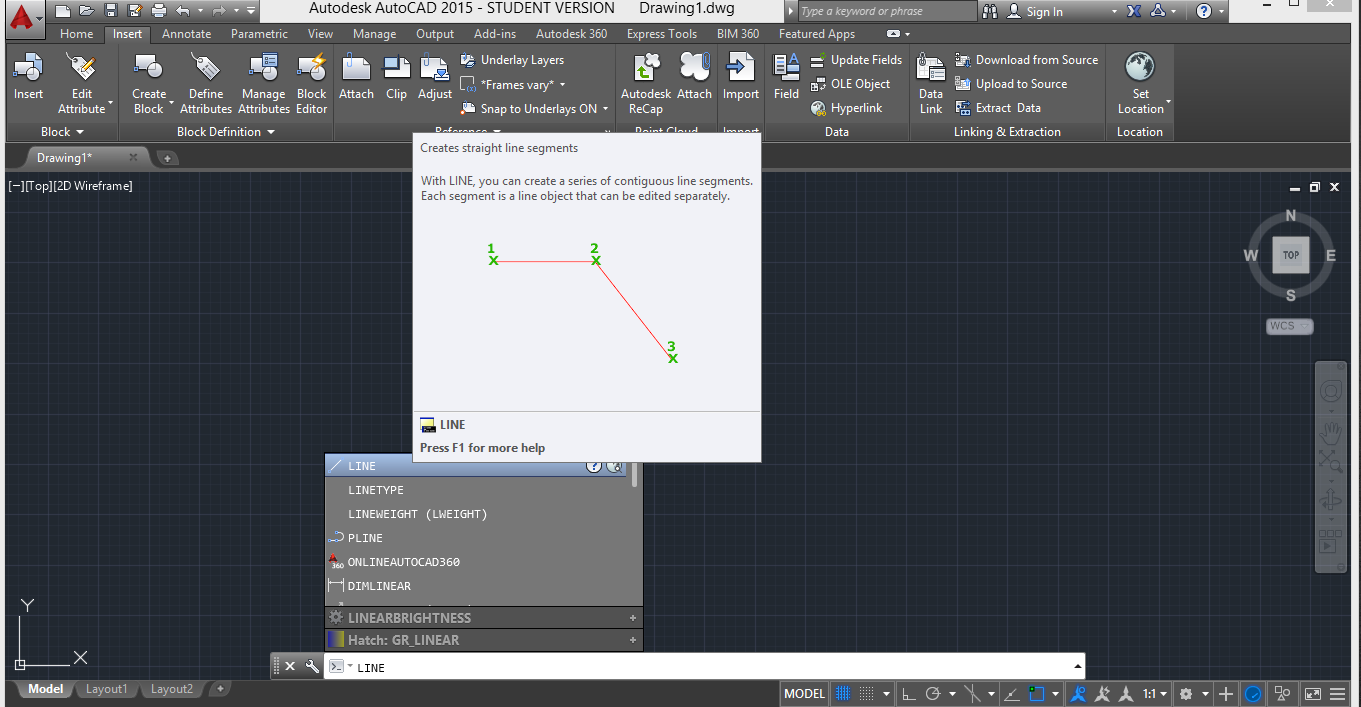
Task: Click the Adjust underlay icon
Action: tap(435, 69)
